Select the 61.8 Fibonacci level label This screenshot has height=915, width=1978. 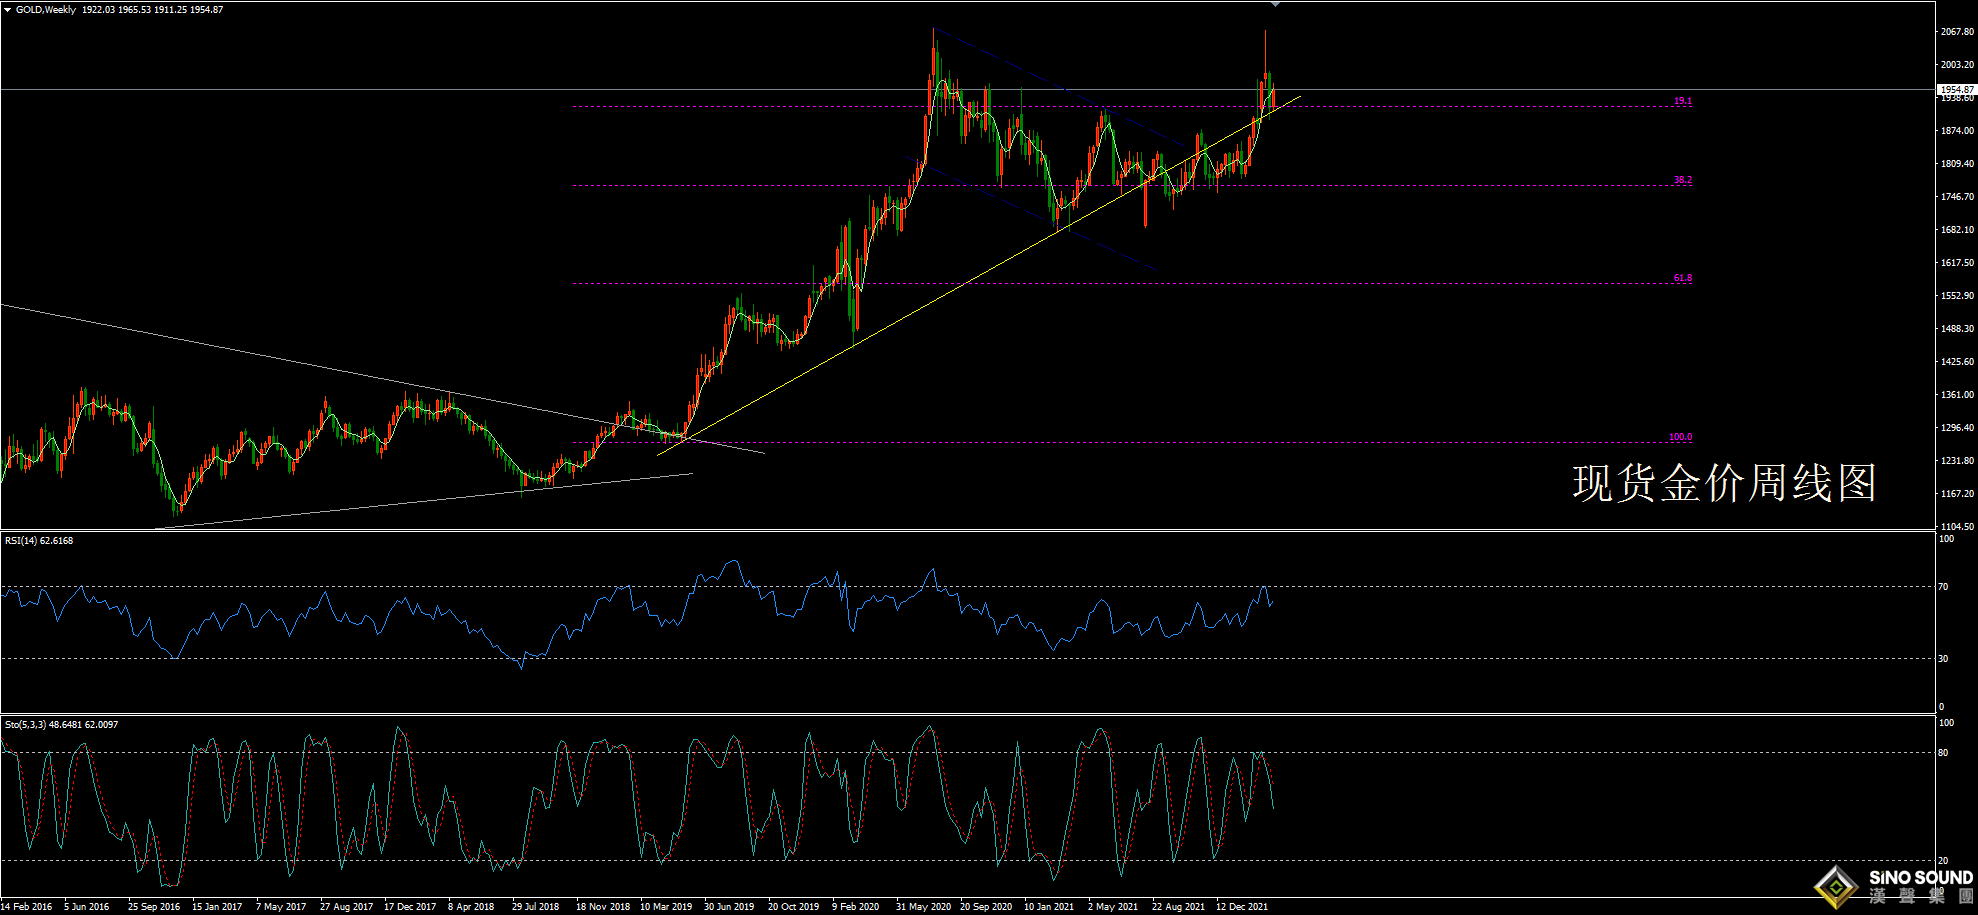[1683, 278]
